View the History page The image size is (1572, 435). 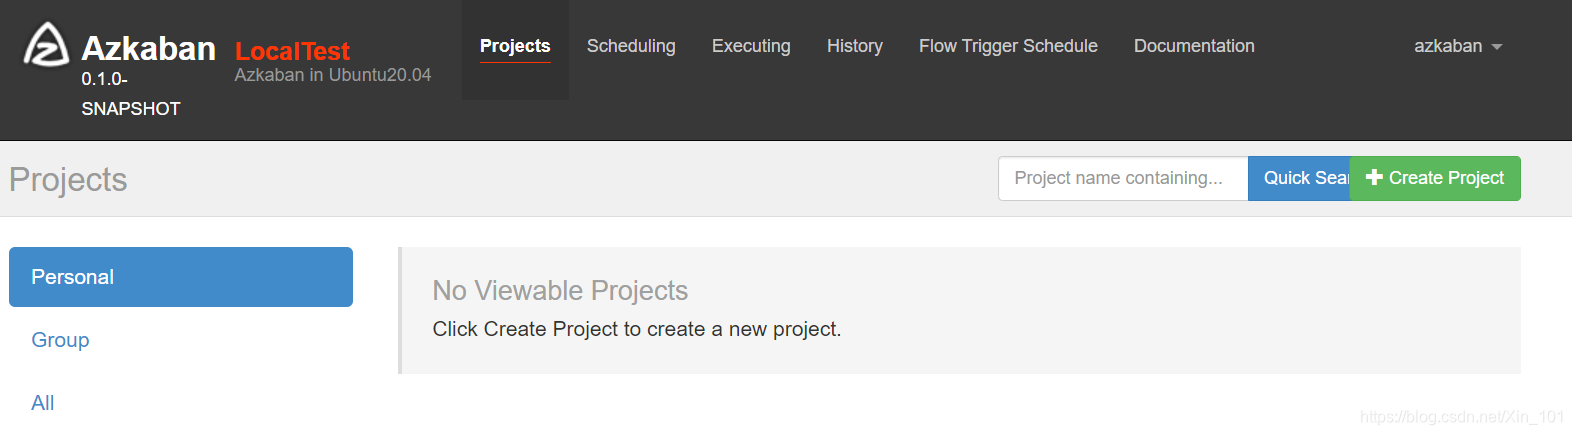point(855,46)
